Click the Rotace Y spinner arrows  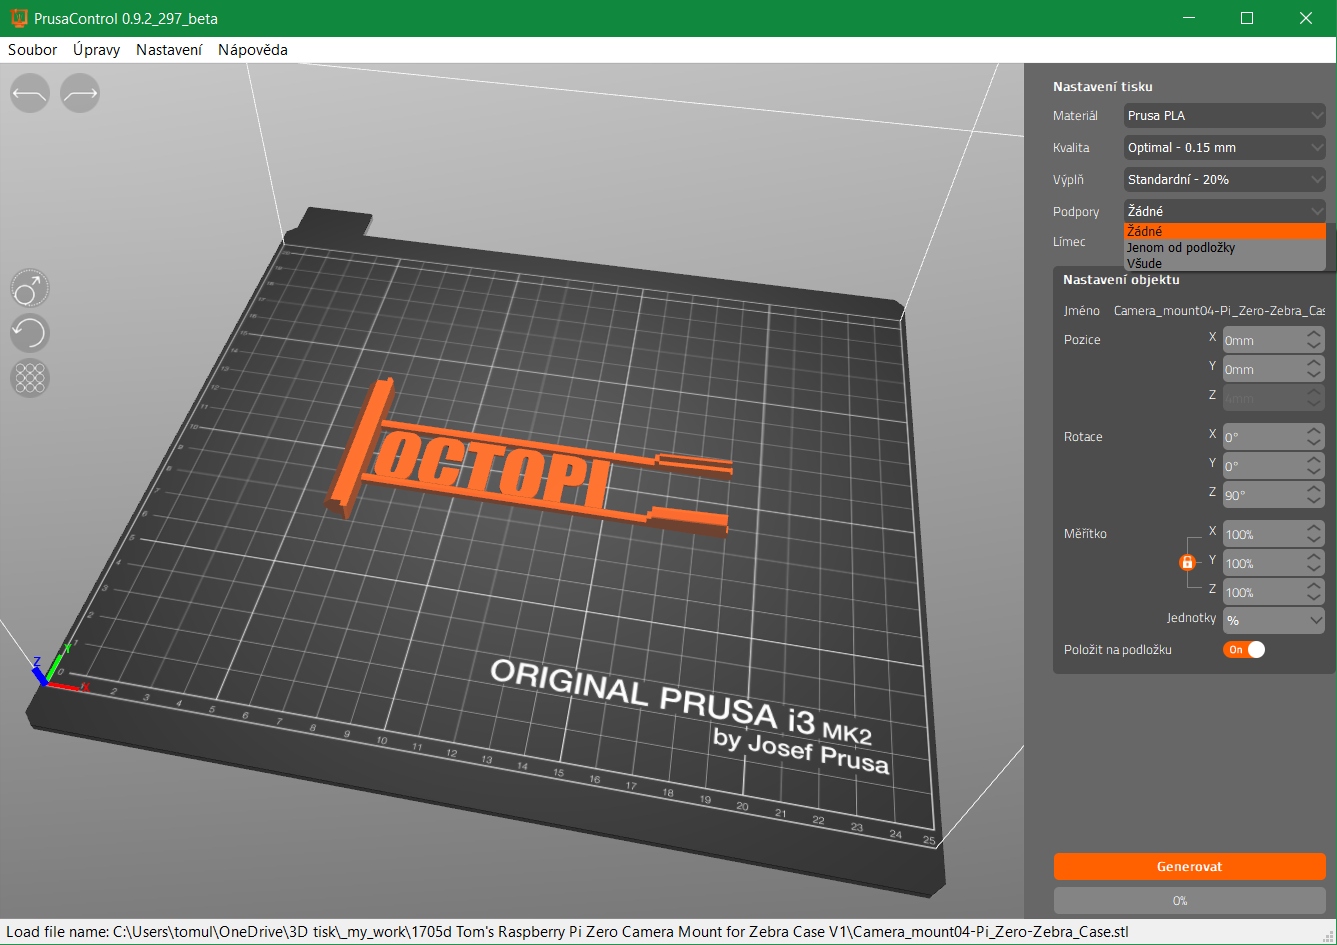[1315, 467]
